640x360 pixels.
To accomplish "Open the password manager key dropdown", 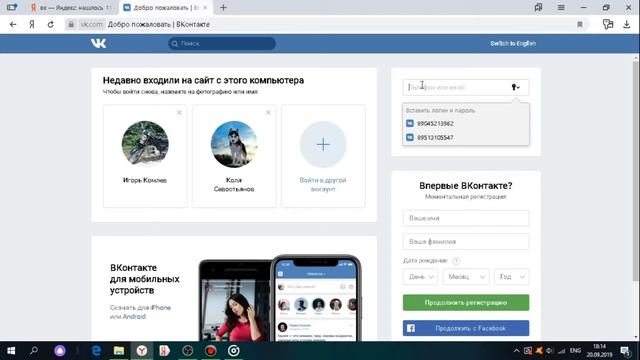I will [x=516, y=87].
